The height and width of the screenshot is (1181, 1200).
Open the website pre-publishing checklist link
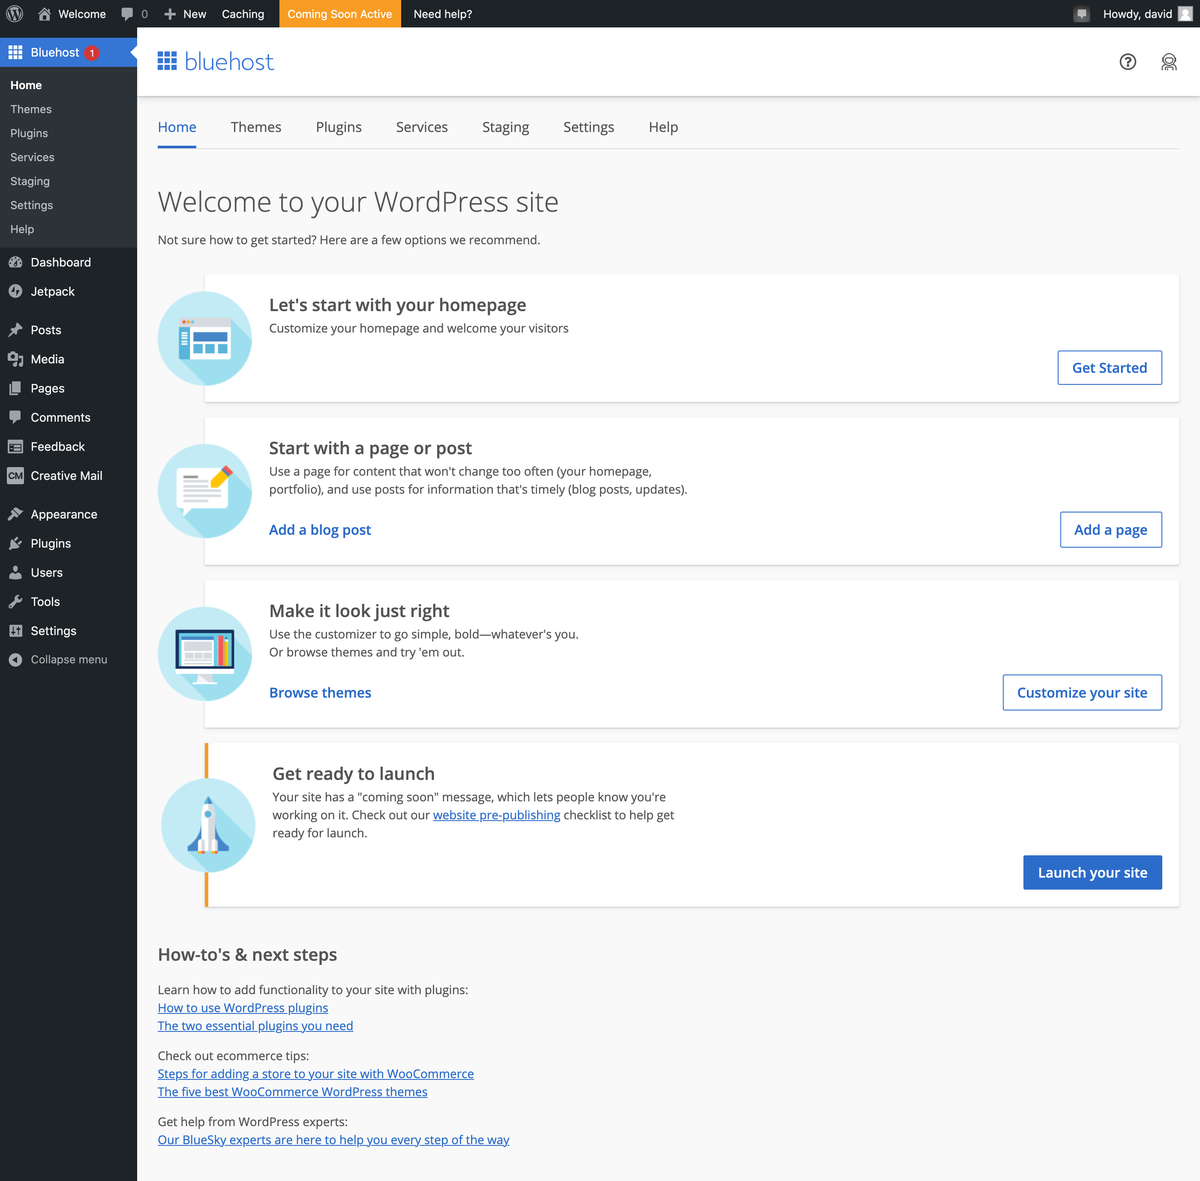496,815
